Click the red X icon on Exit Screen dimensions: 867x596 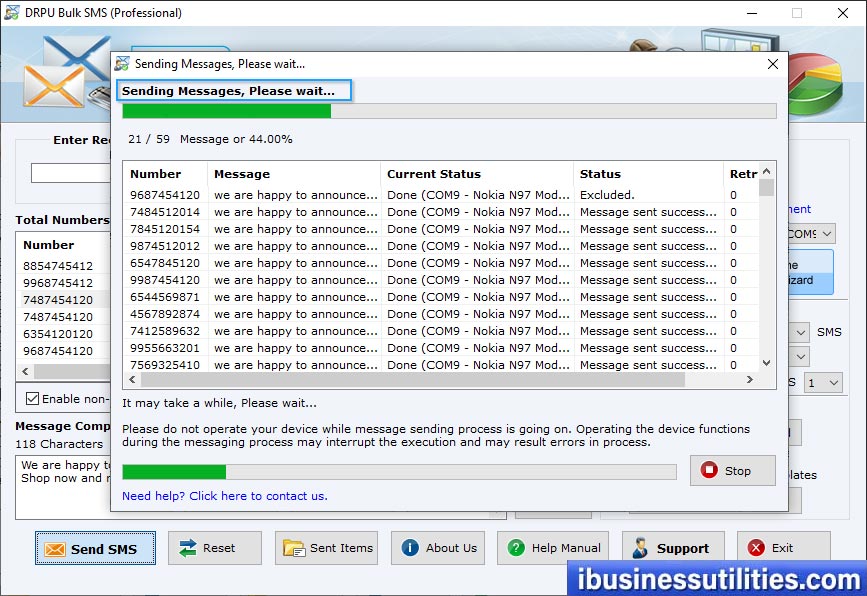tap(756, 548)
